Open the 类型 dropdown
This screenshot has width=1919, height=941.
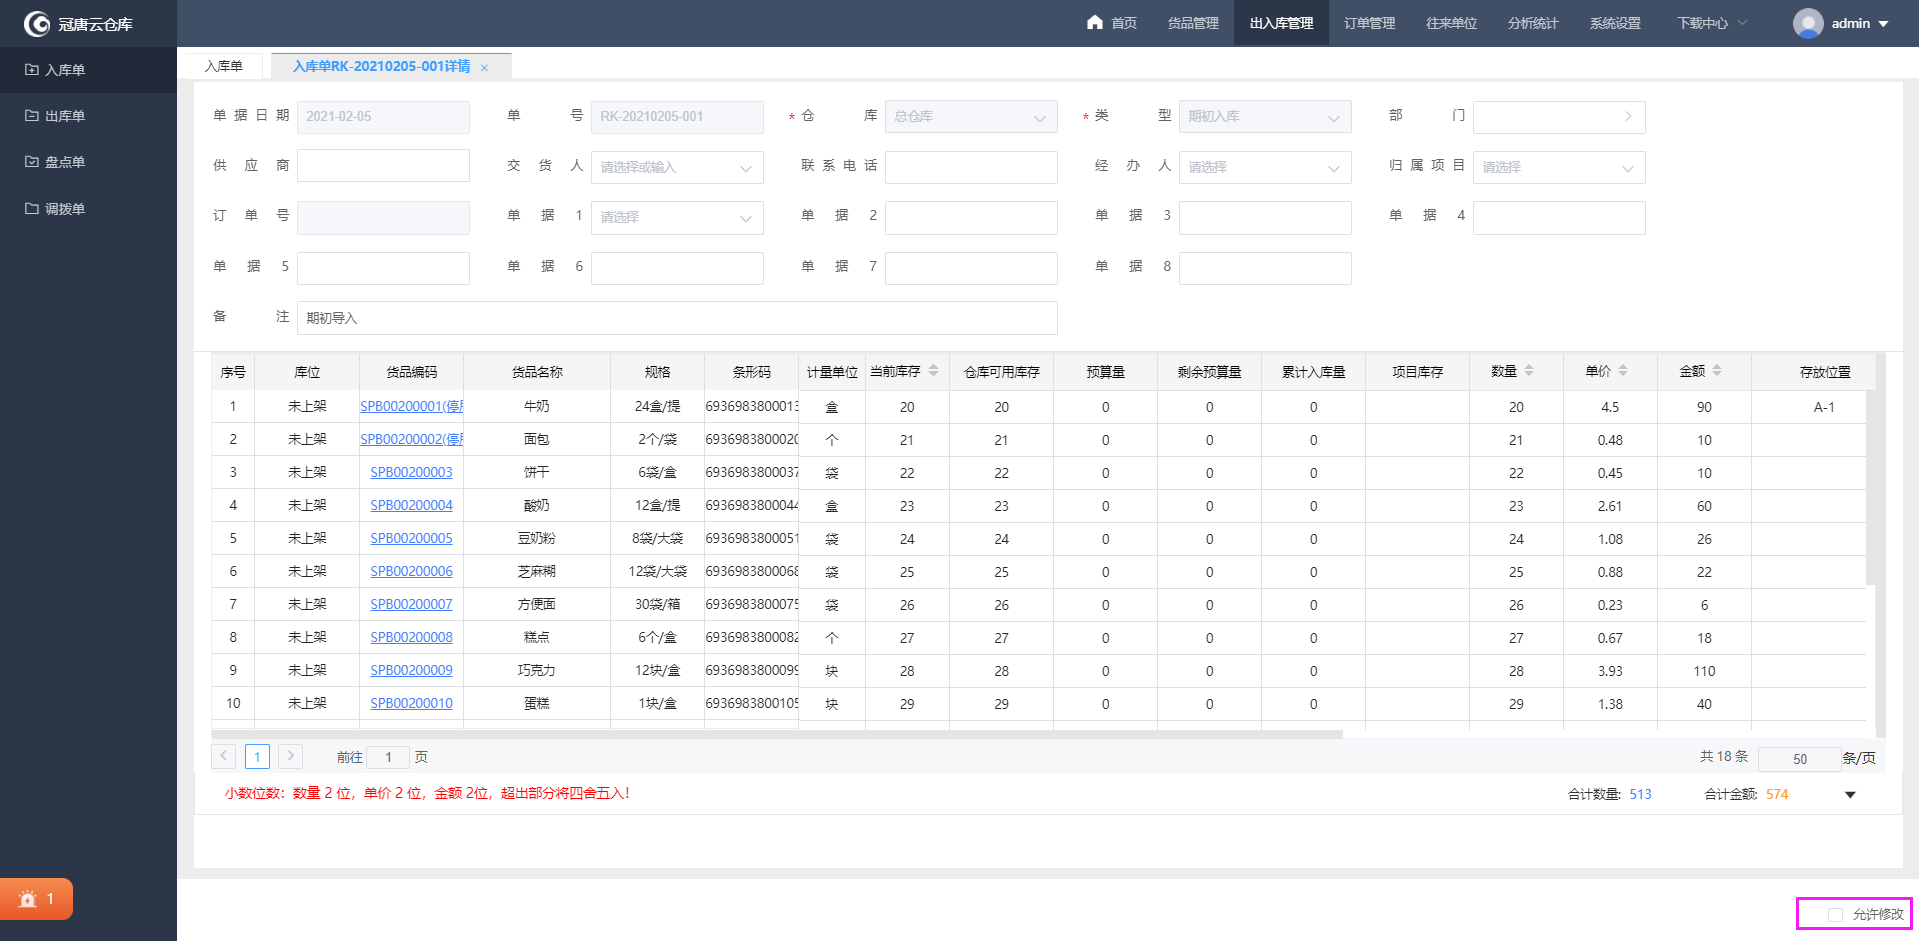[x=1265, y=117]
